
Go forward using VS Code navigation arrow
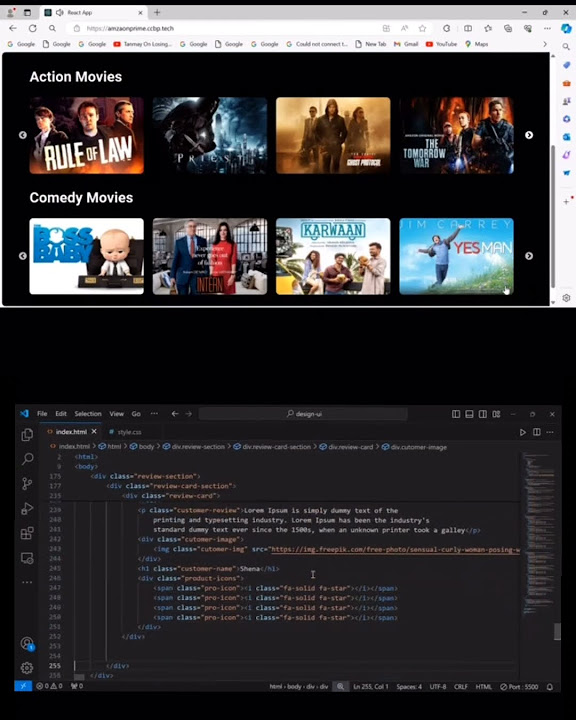pos(189,414)
